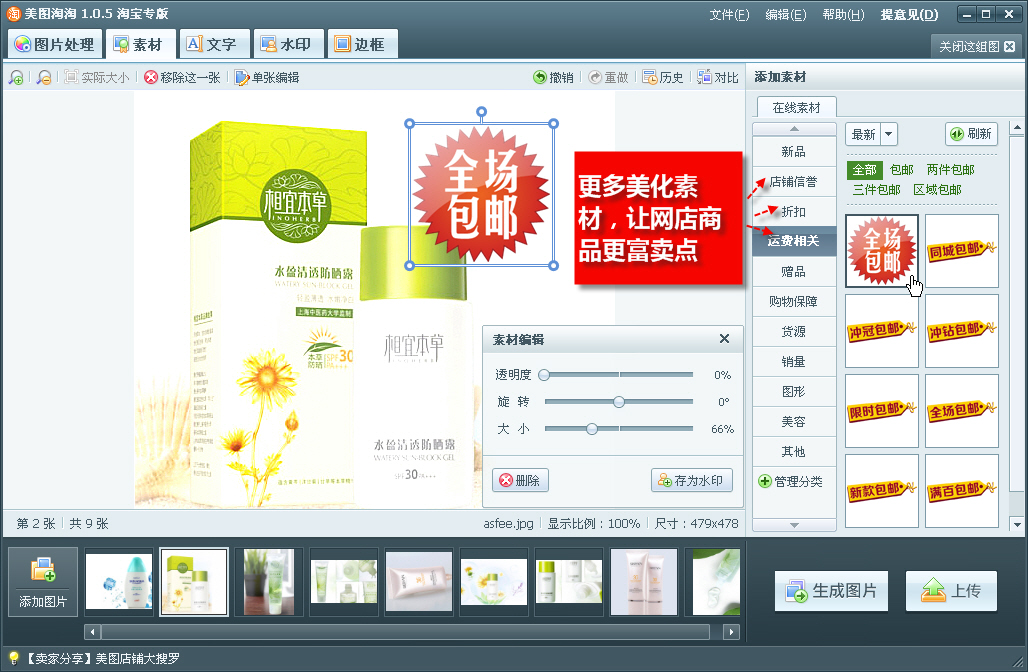The height and width of the screenshot is (672, 1028).
Task: Undo last action with 撤销
Action: 553,77
